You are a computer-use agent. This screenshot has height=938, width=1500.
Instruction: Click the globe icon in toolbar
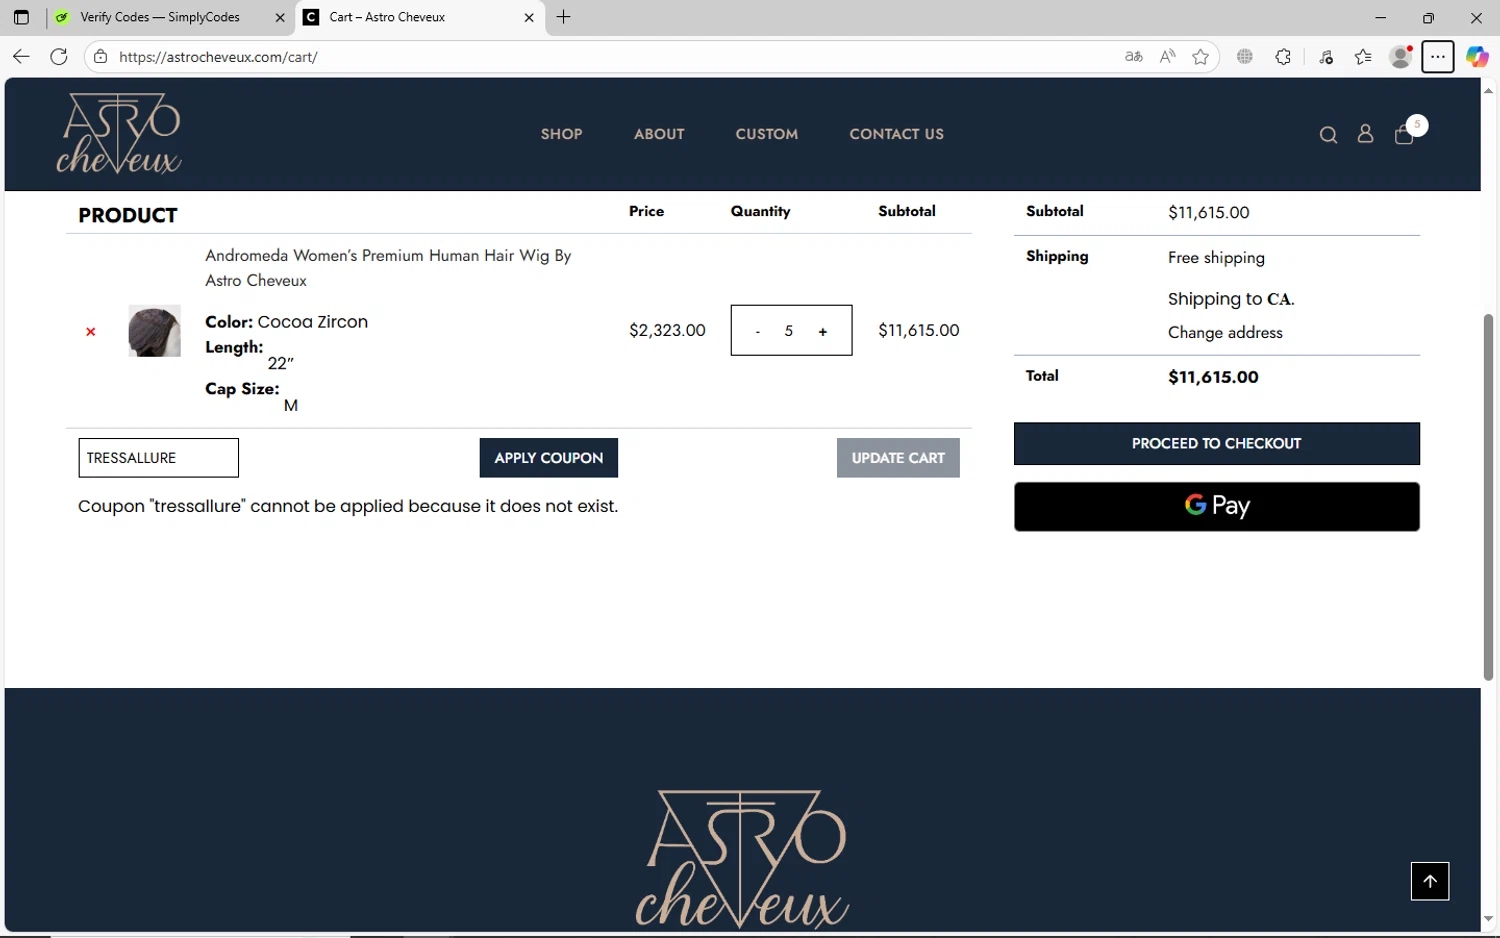1245,57
